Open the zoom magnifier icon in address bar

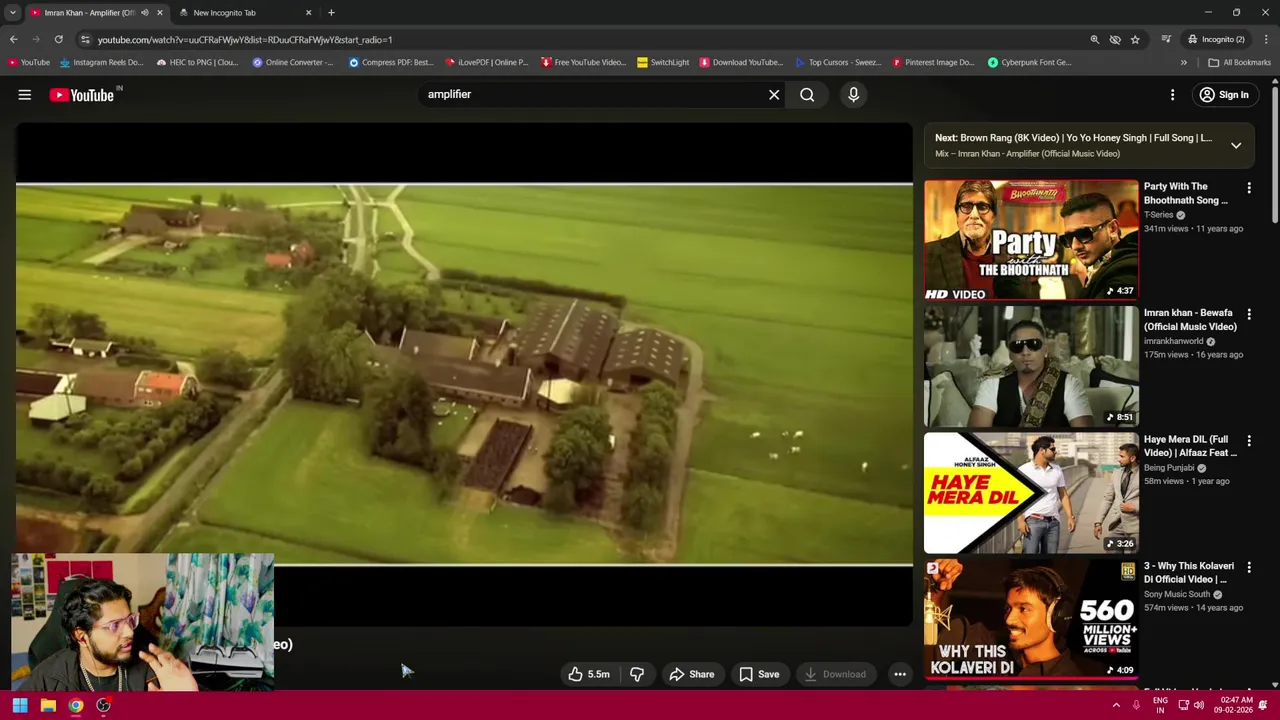tap(1095, 40)
